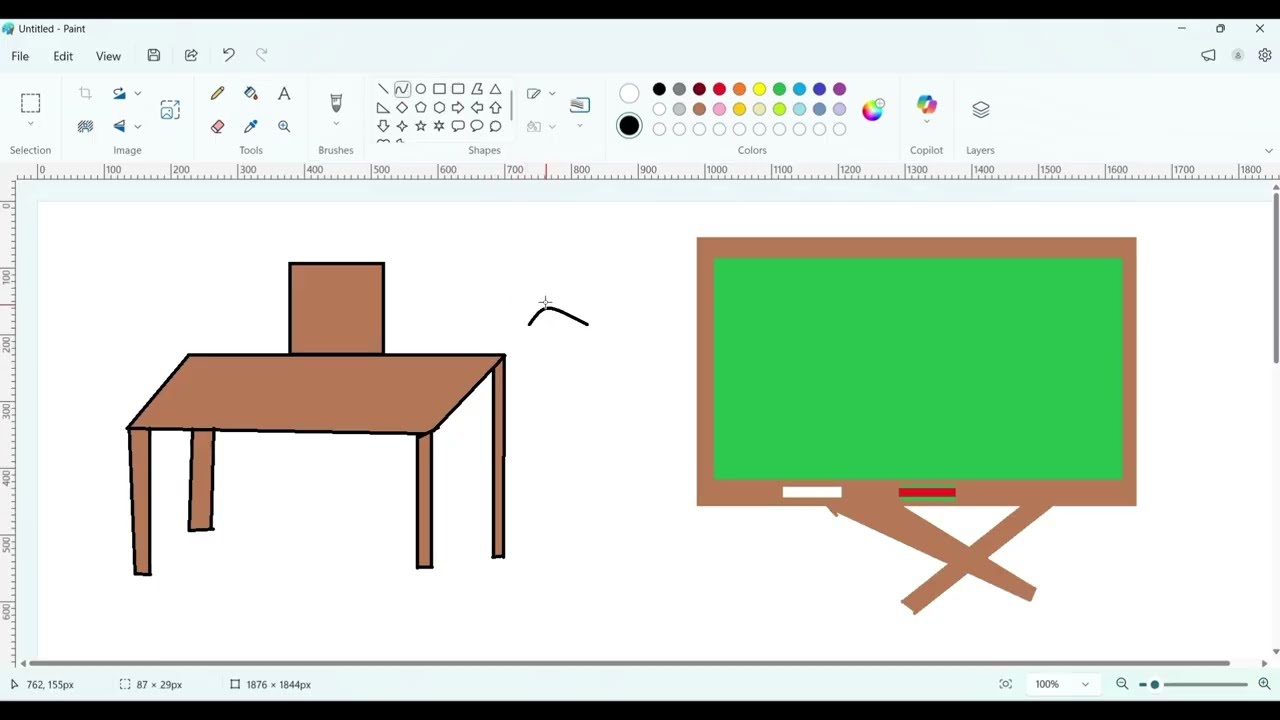Select the Five-point star shape
This screenshot has width=1280, height=720.
pyautogui.click(x=421, y=126)
